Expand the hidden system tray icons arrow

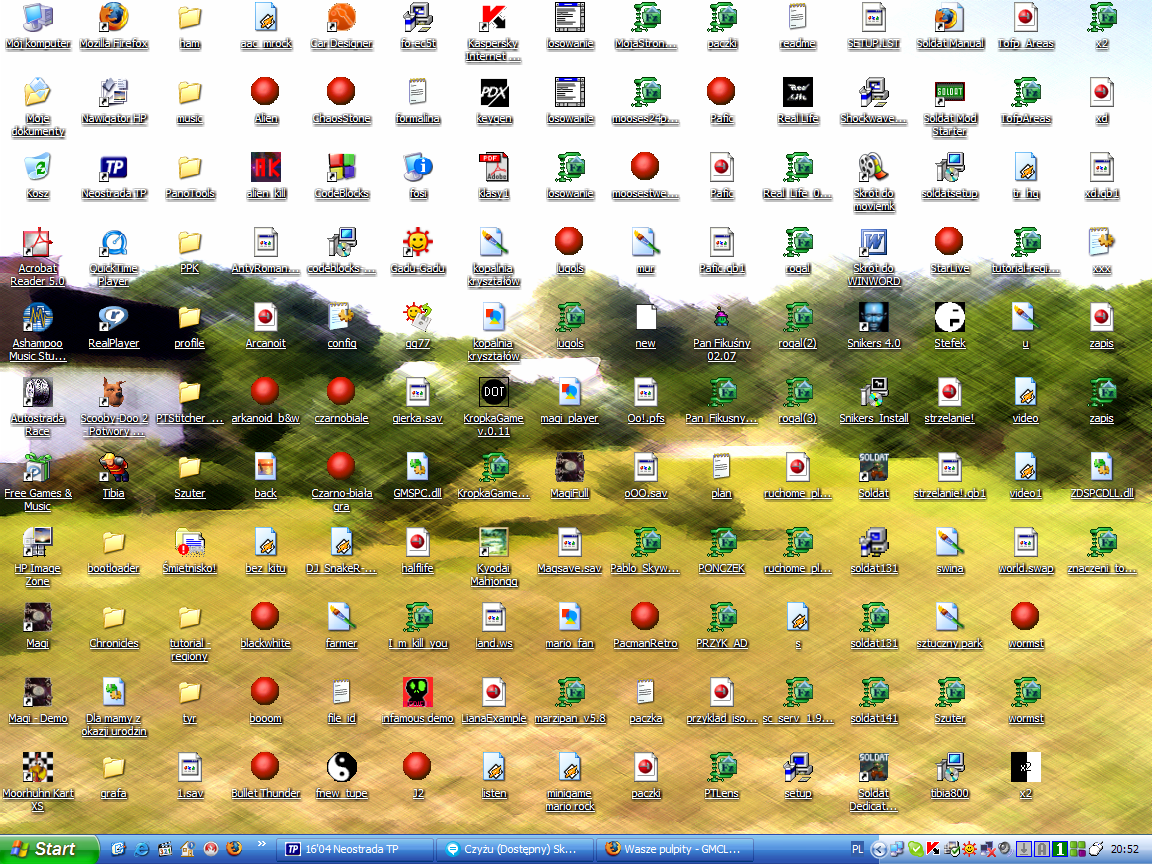coord(879,849)
